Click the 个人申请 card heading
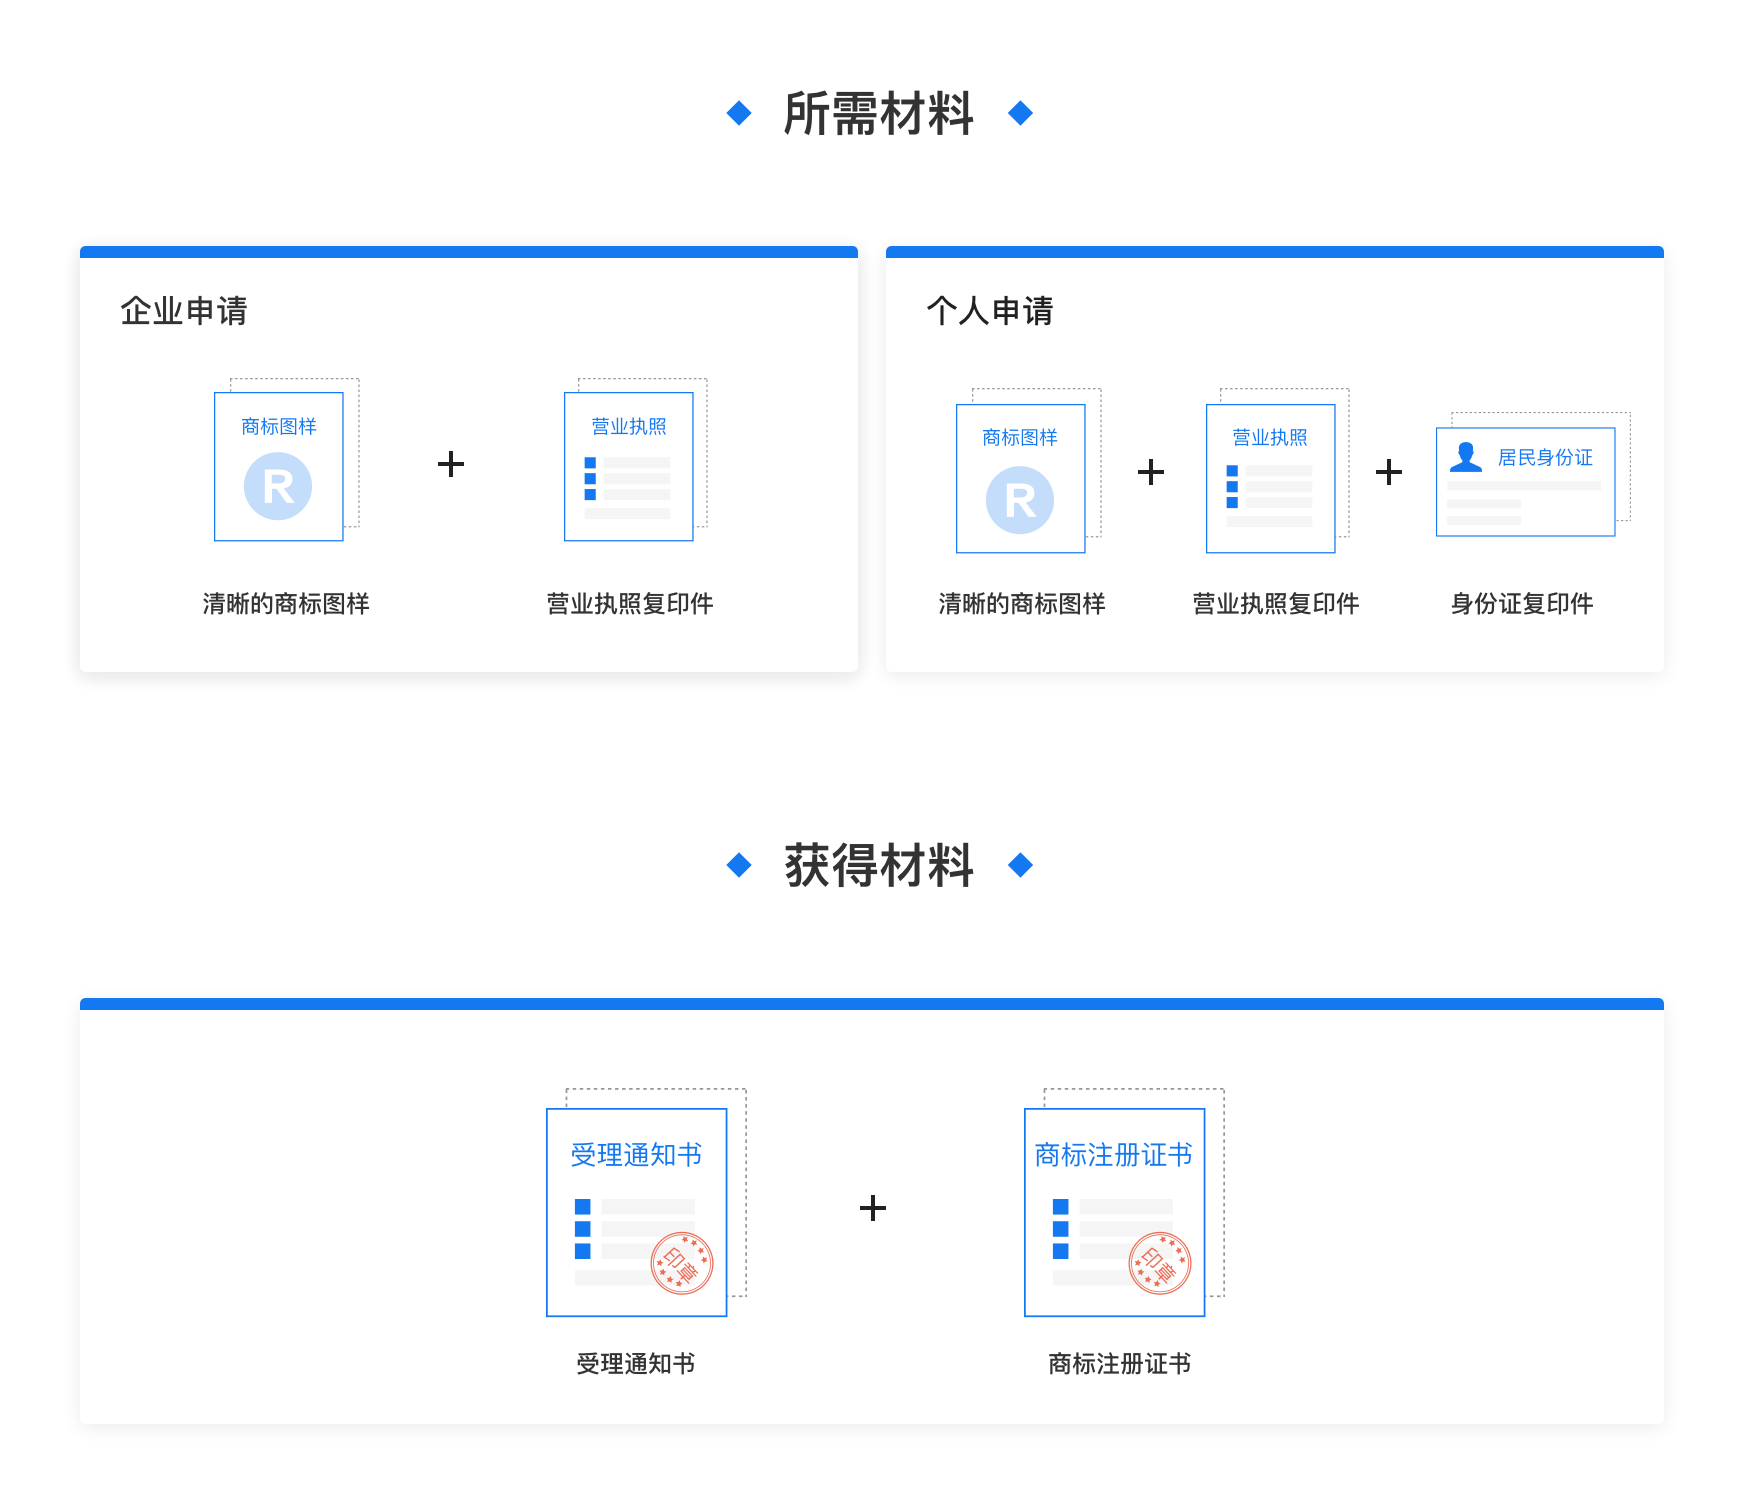Screen dimensions: 1760x1504 [990, 311]
